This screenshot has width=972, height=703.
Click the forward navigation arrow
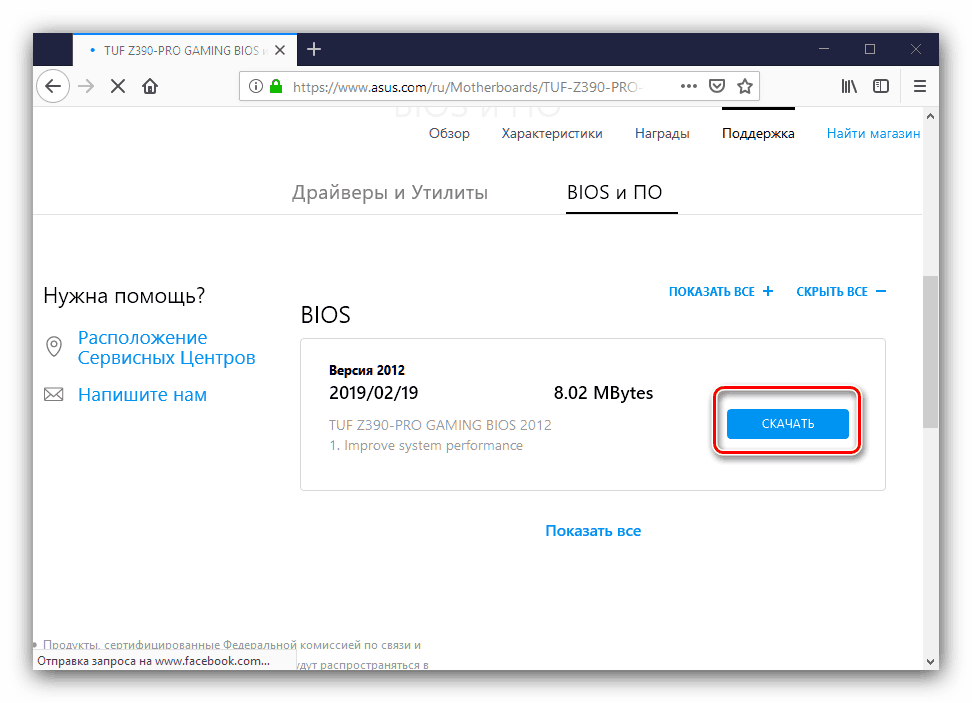coord(86,86)
